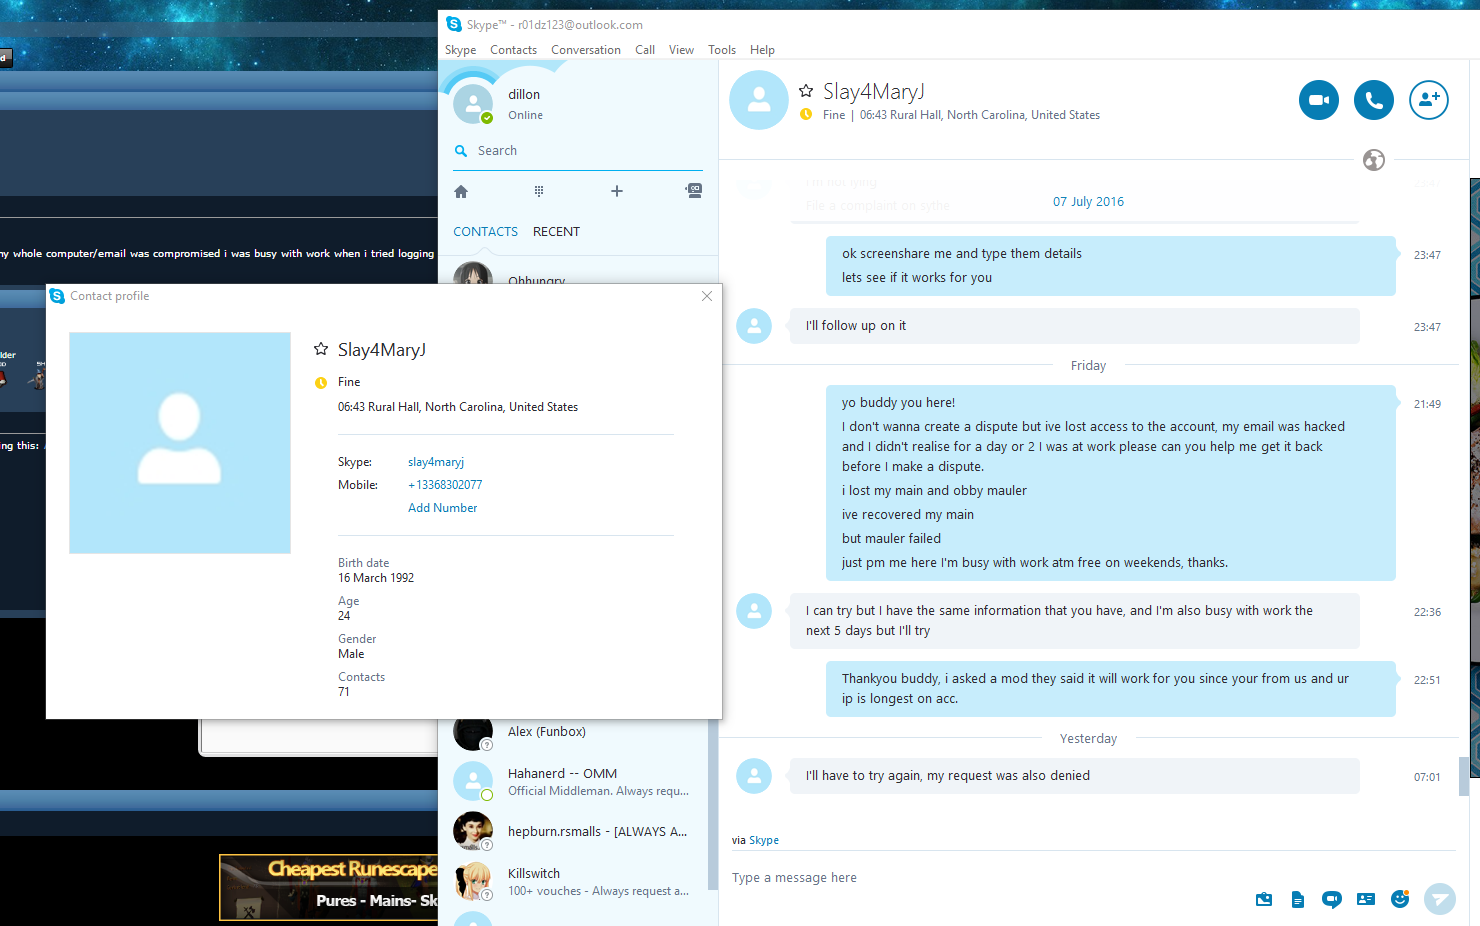Click the slay4maryj Skype name link
The image size is (1480, 926).
(x=436, y=462)
